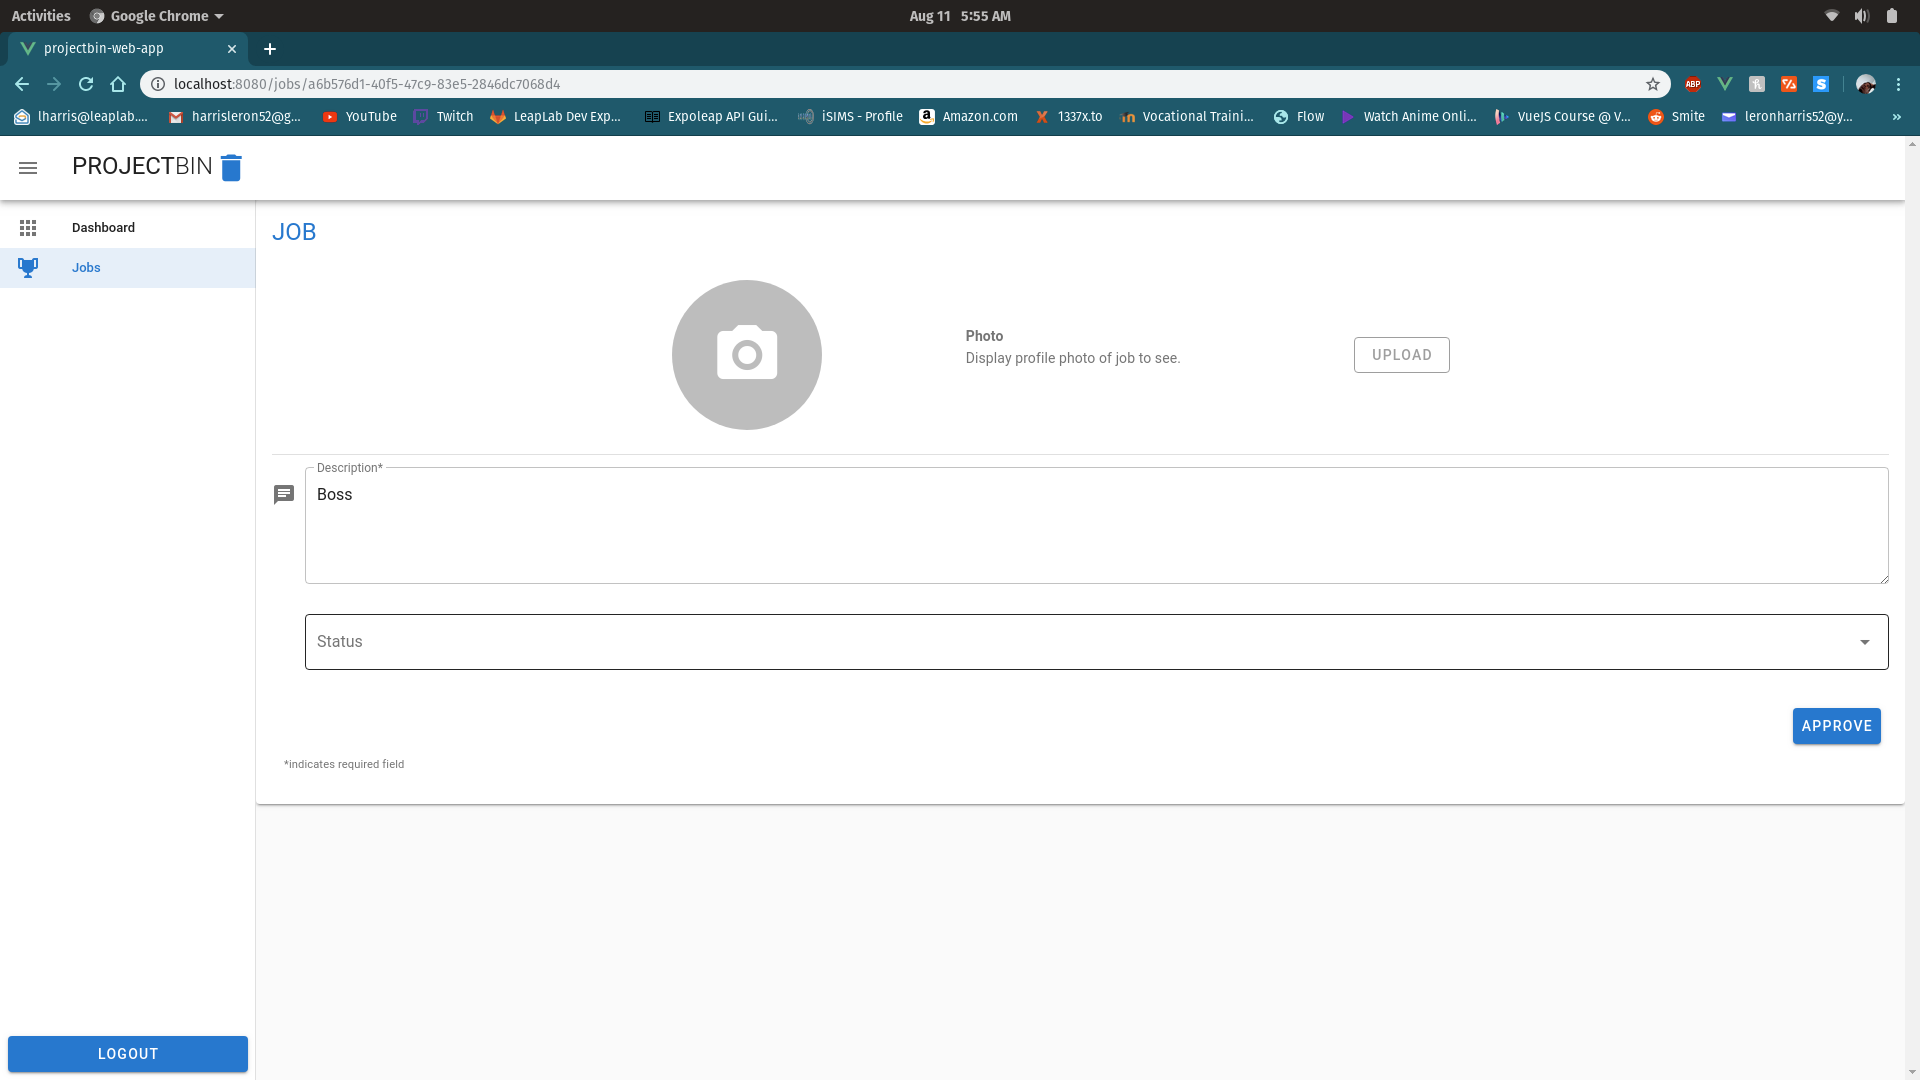The width and height of the screenshot is (1920, 1080).
Task: Select Dashboard in the sidebar
Action: (103, 228)
